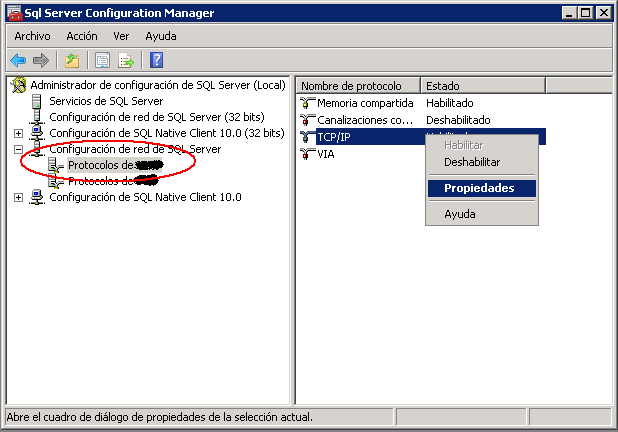This screenshot has width=618, height=432.
Task: Click the blue Help question mark icon
Action: 156,60
